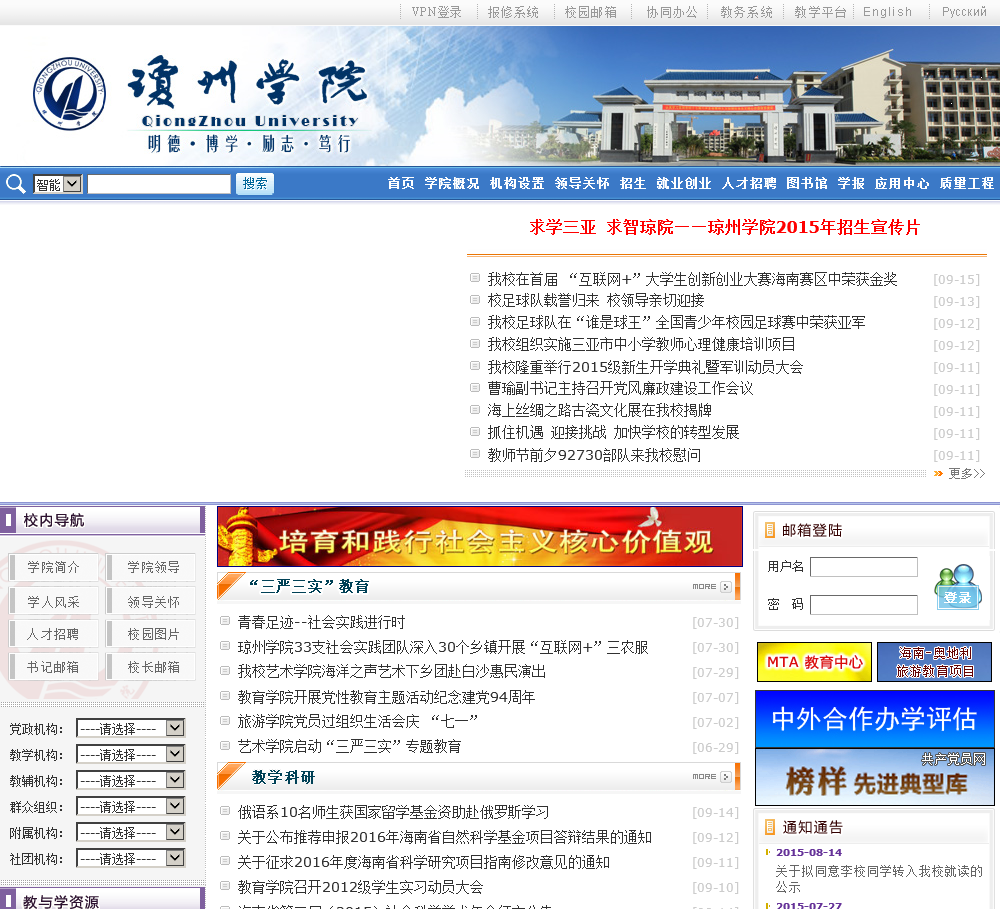Open the 社团机构 select dropdown
The image size is (1000, 909).
(131, 859)
